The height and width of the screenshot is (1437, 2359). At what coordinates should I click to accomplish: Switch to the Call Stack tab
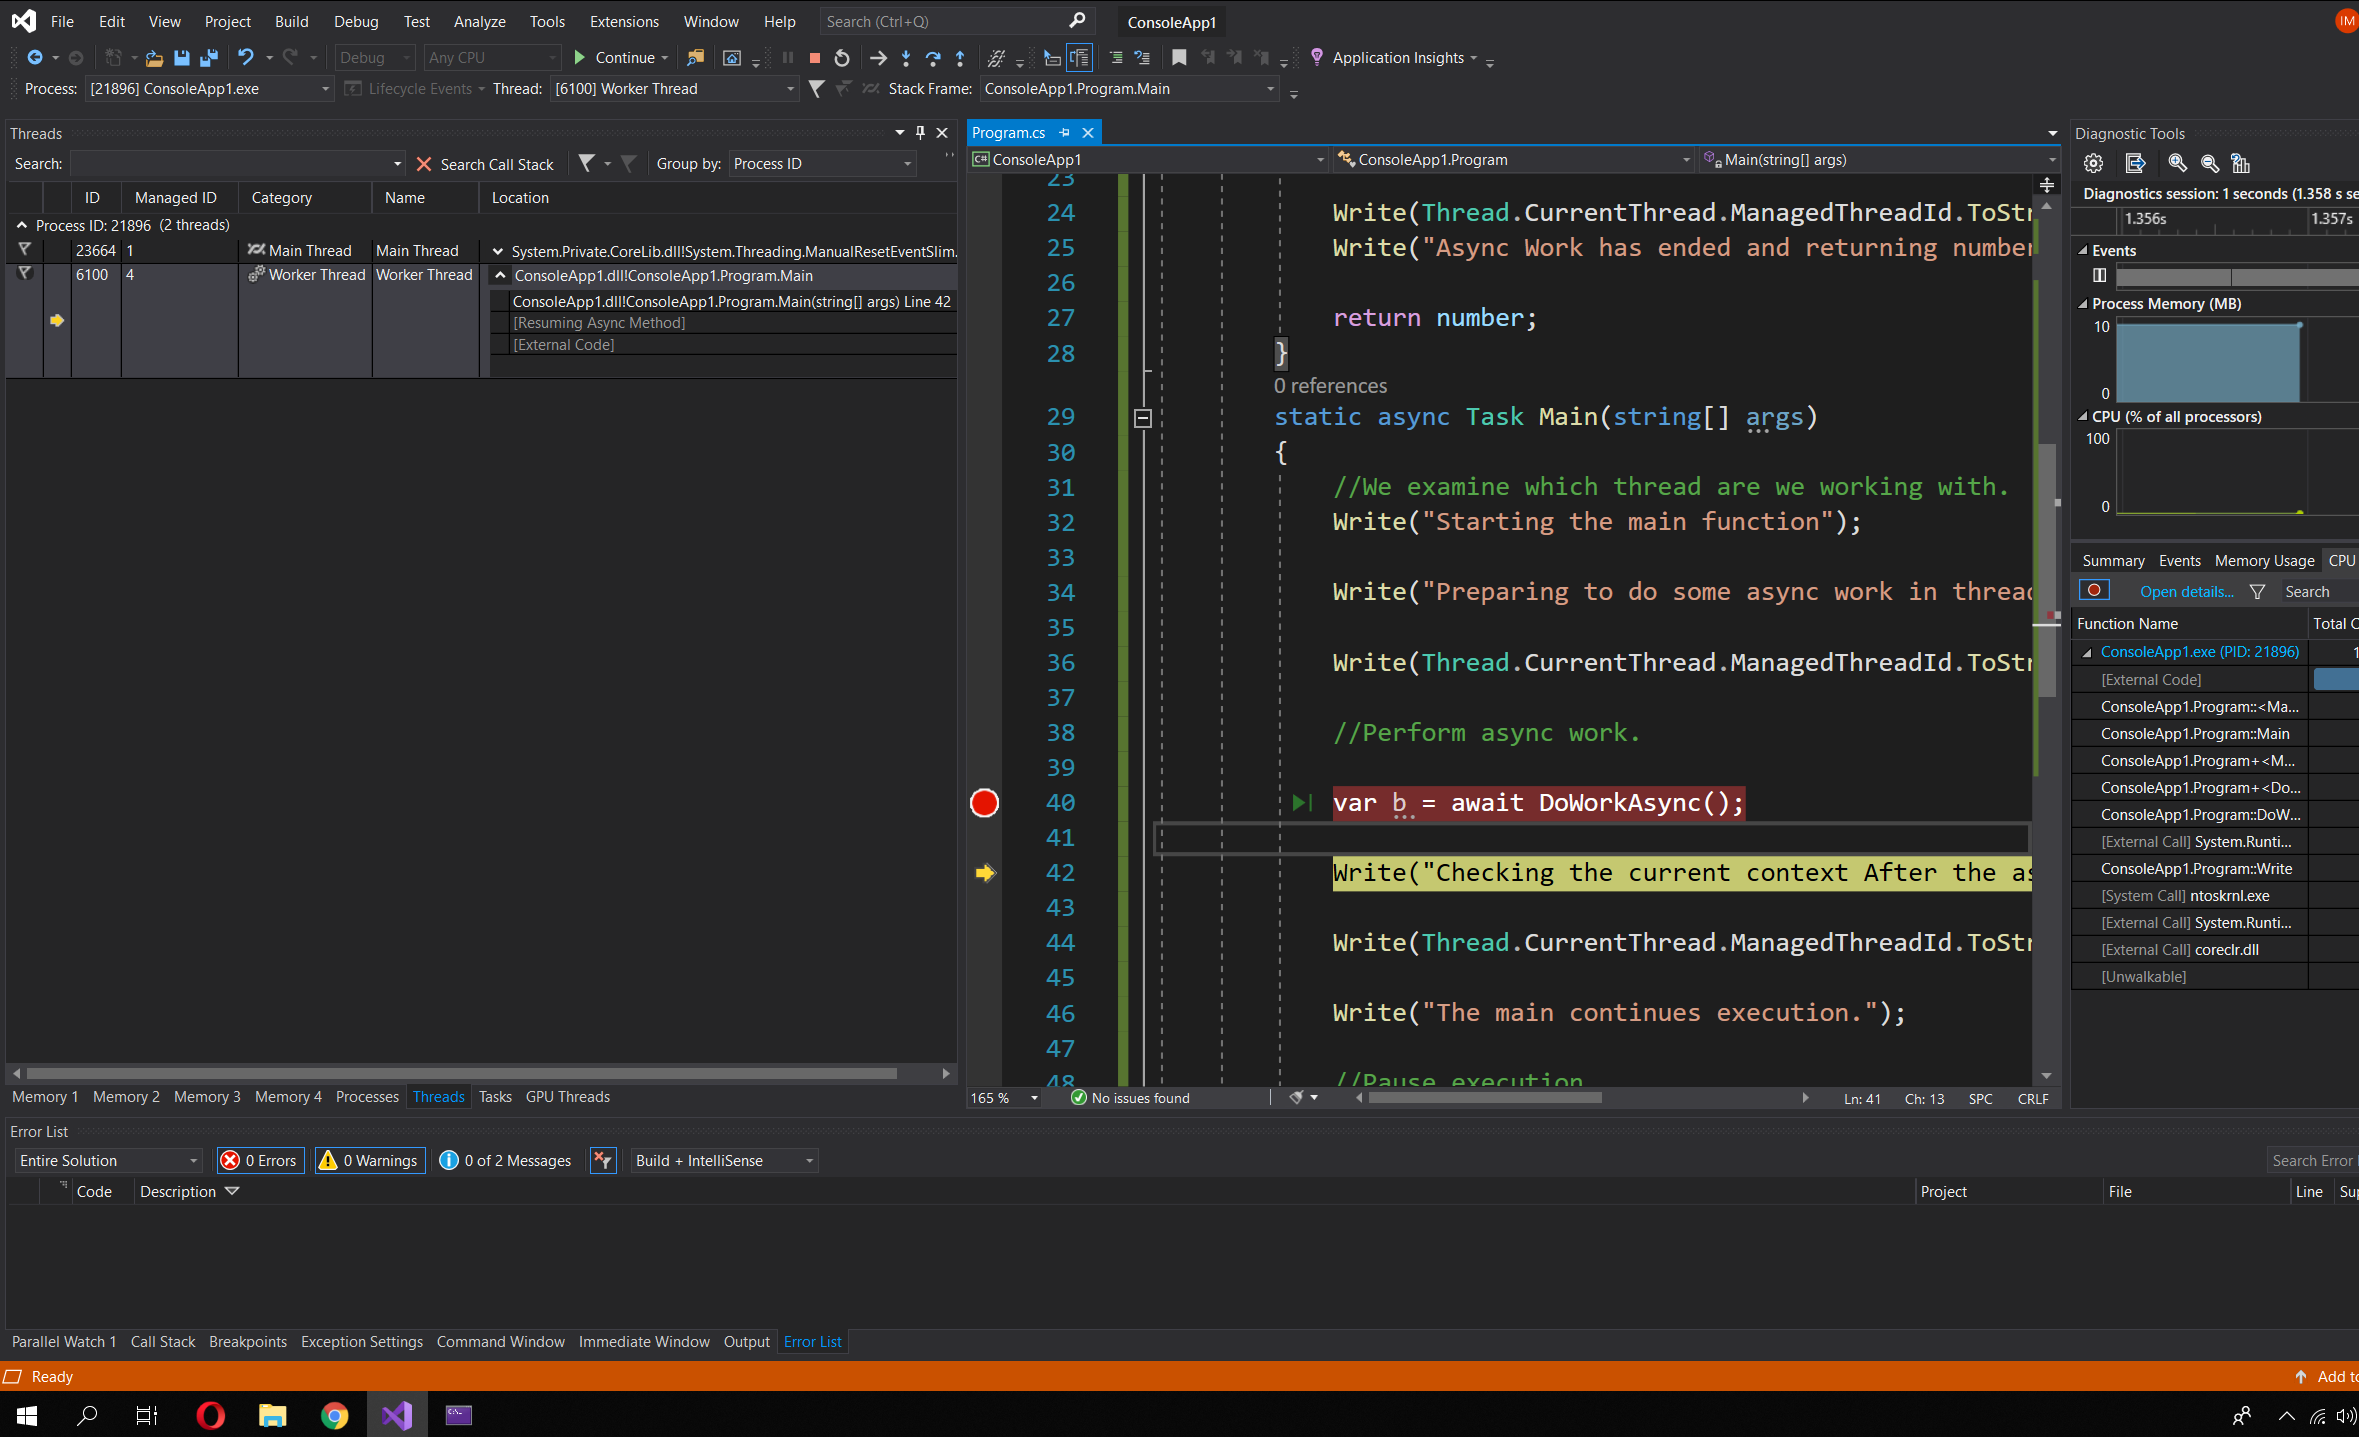pyautogui.click(x=162, y=1341)
